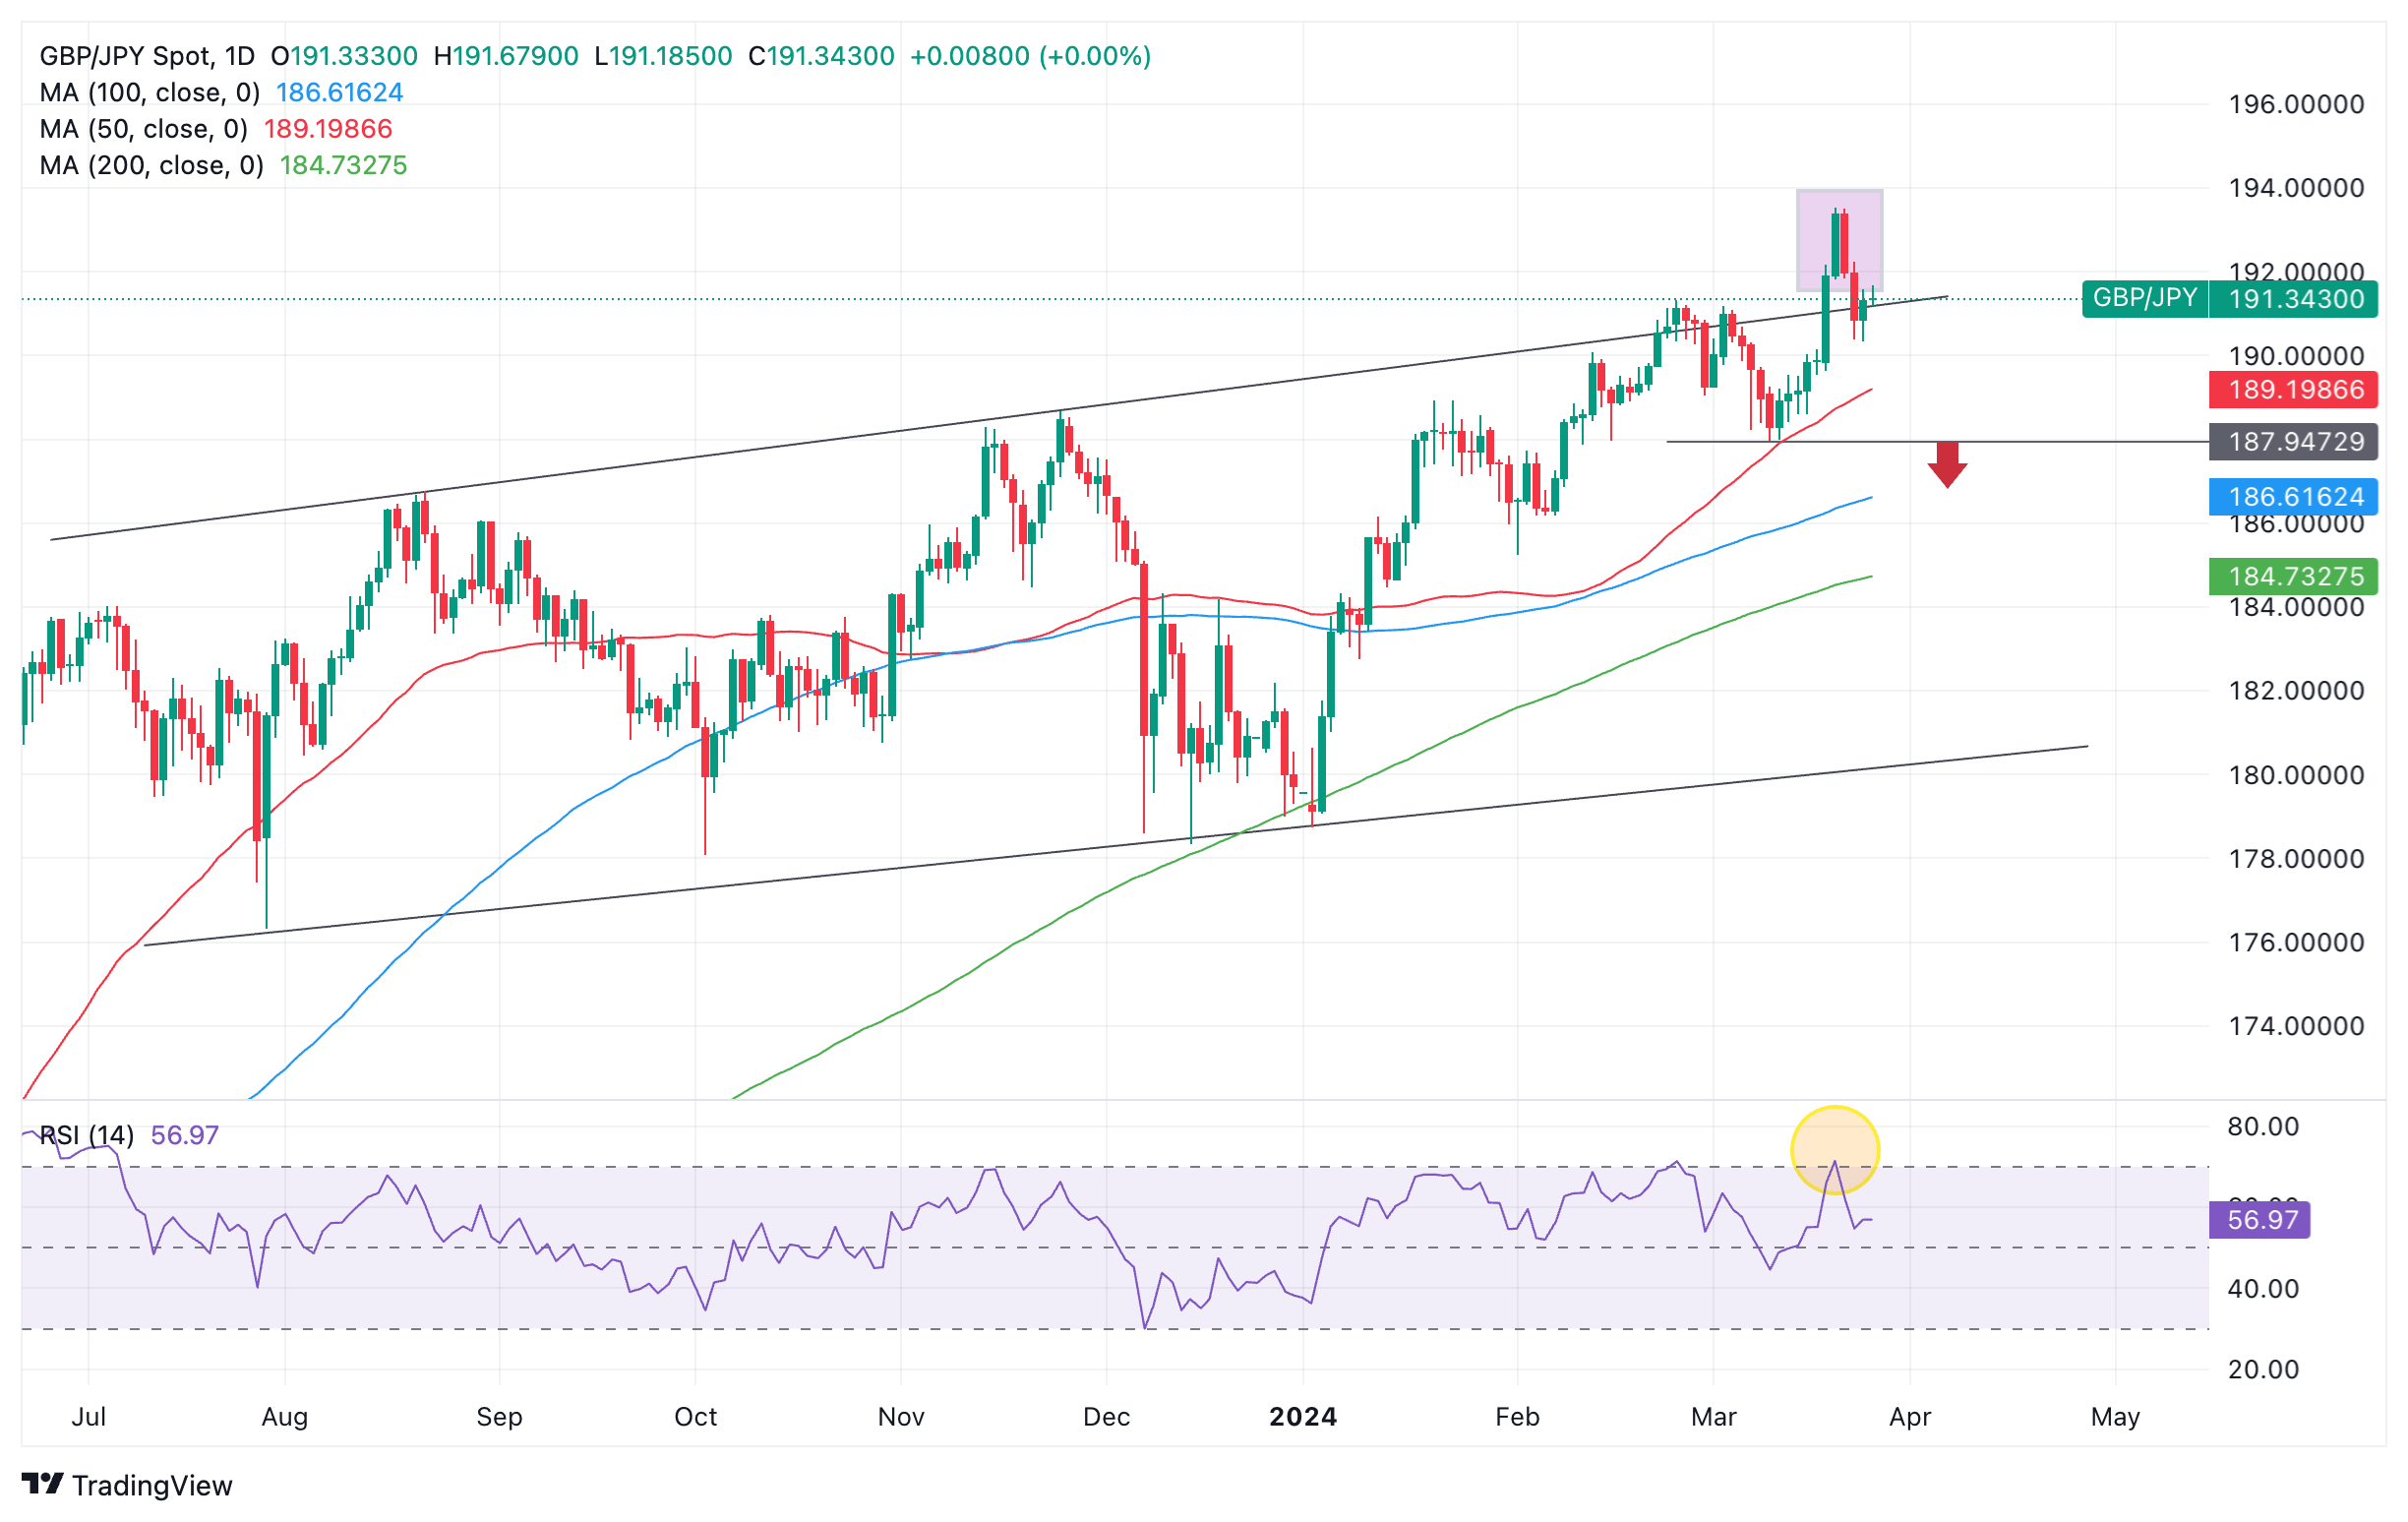Click the purple 56.97 RSI value tag

tap(2261, 1220)
